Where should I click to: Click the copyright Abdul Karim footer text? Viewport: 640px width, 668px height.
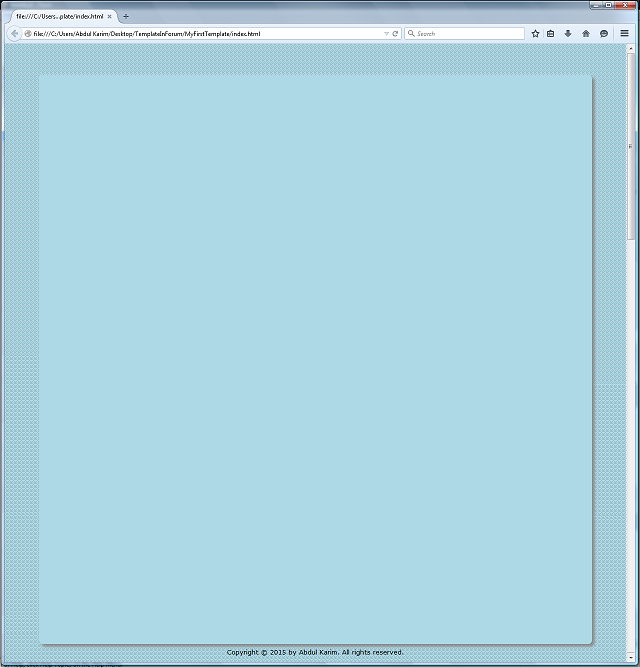click(315, 652)
